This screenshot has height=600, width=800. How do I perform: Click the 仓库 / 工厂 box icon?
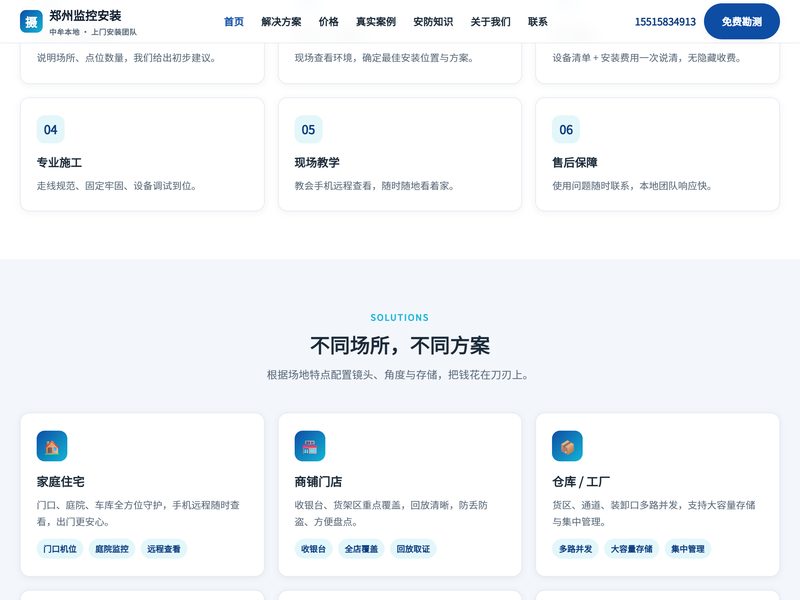tap(567, 446)
